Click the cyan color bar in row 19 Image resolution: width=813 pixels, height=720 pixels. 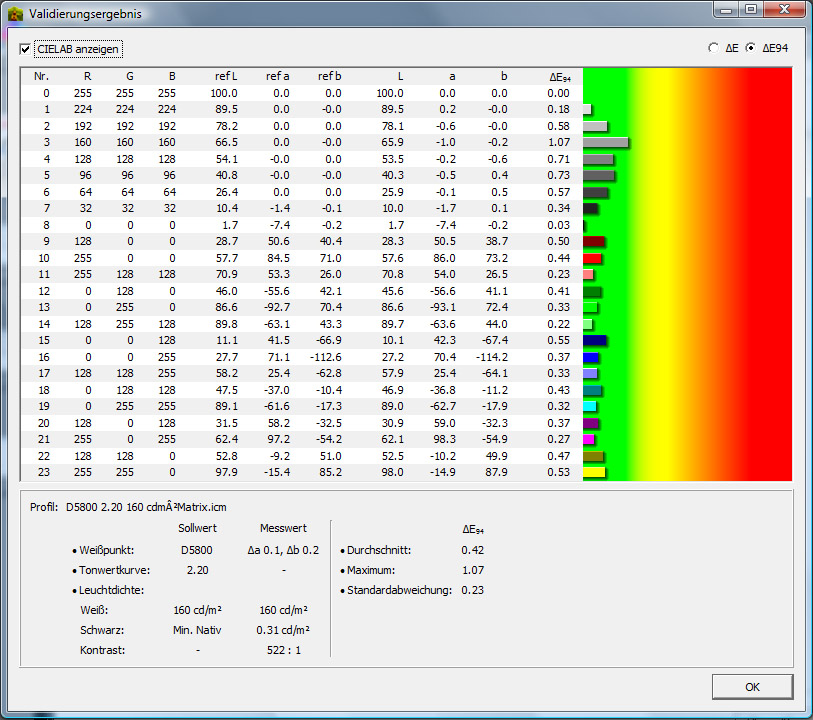[x=590, y=407]
